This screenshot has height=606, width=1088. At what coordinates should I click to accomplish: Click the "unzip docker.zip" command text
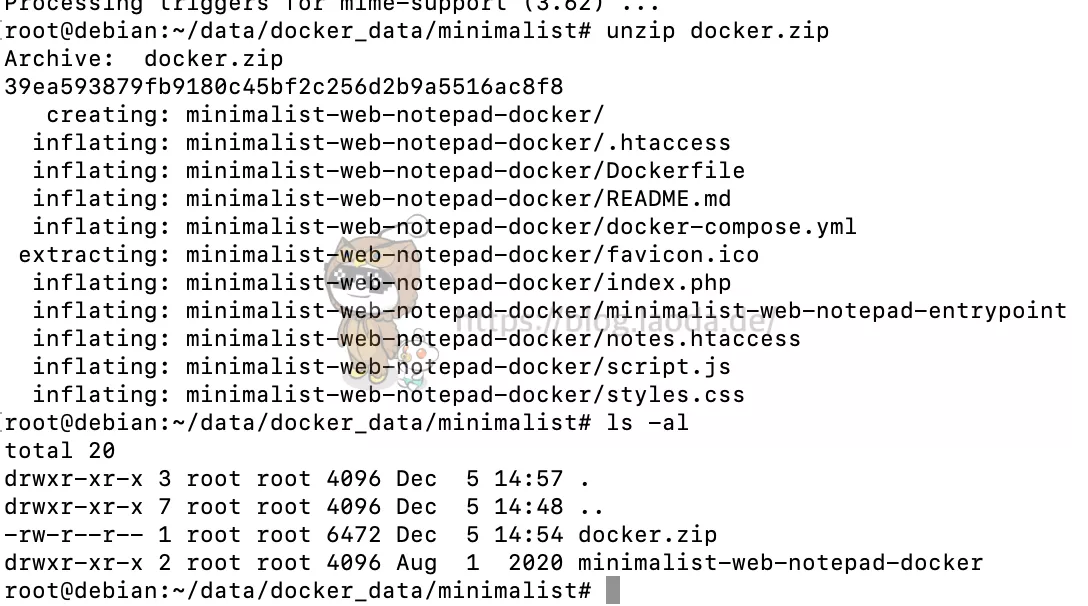tap(717, 30)
